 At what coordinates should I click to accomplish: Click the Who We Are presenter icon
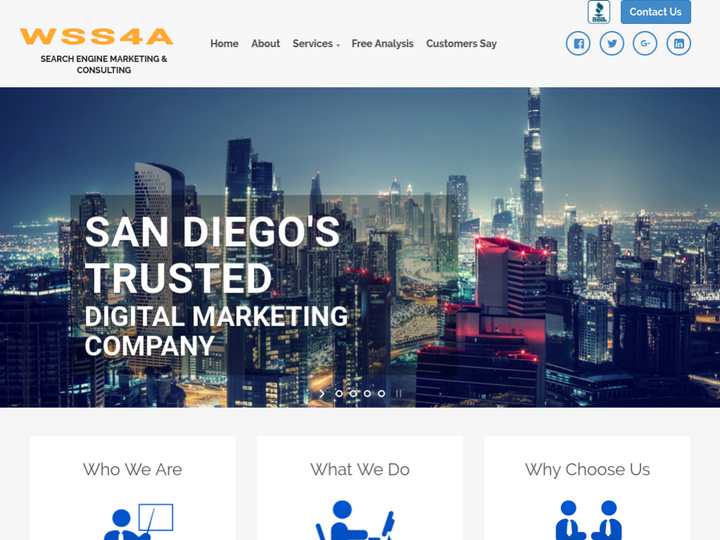(138, 522)
